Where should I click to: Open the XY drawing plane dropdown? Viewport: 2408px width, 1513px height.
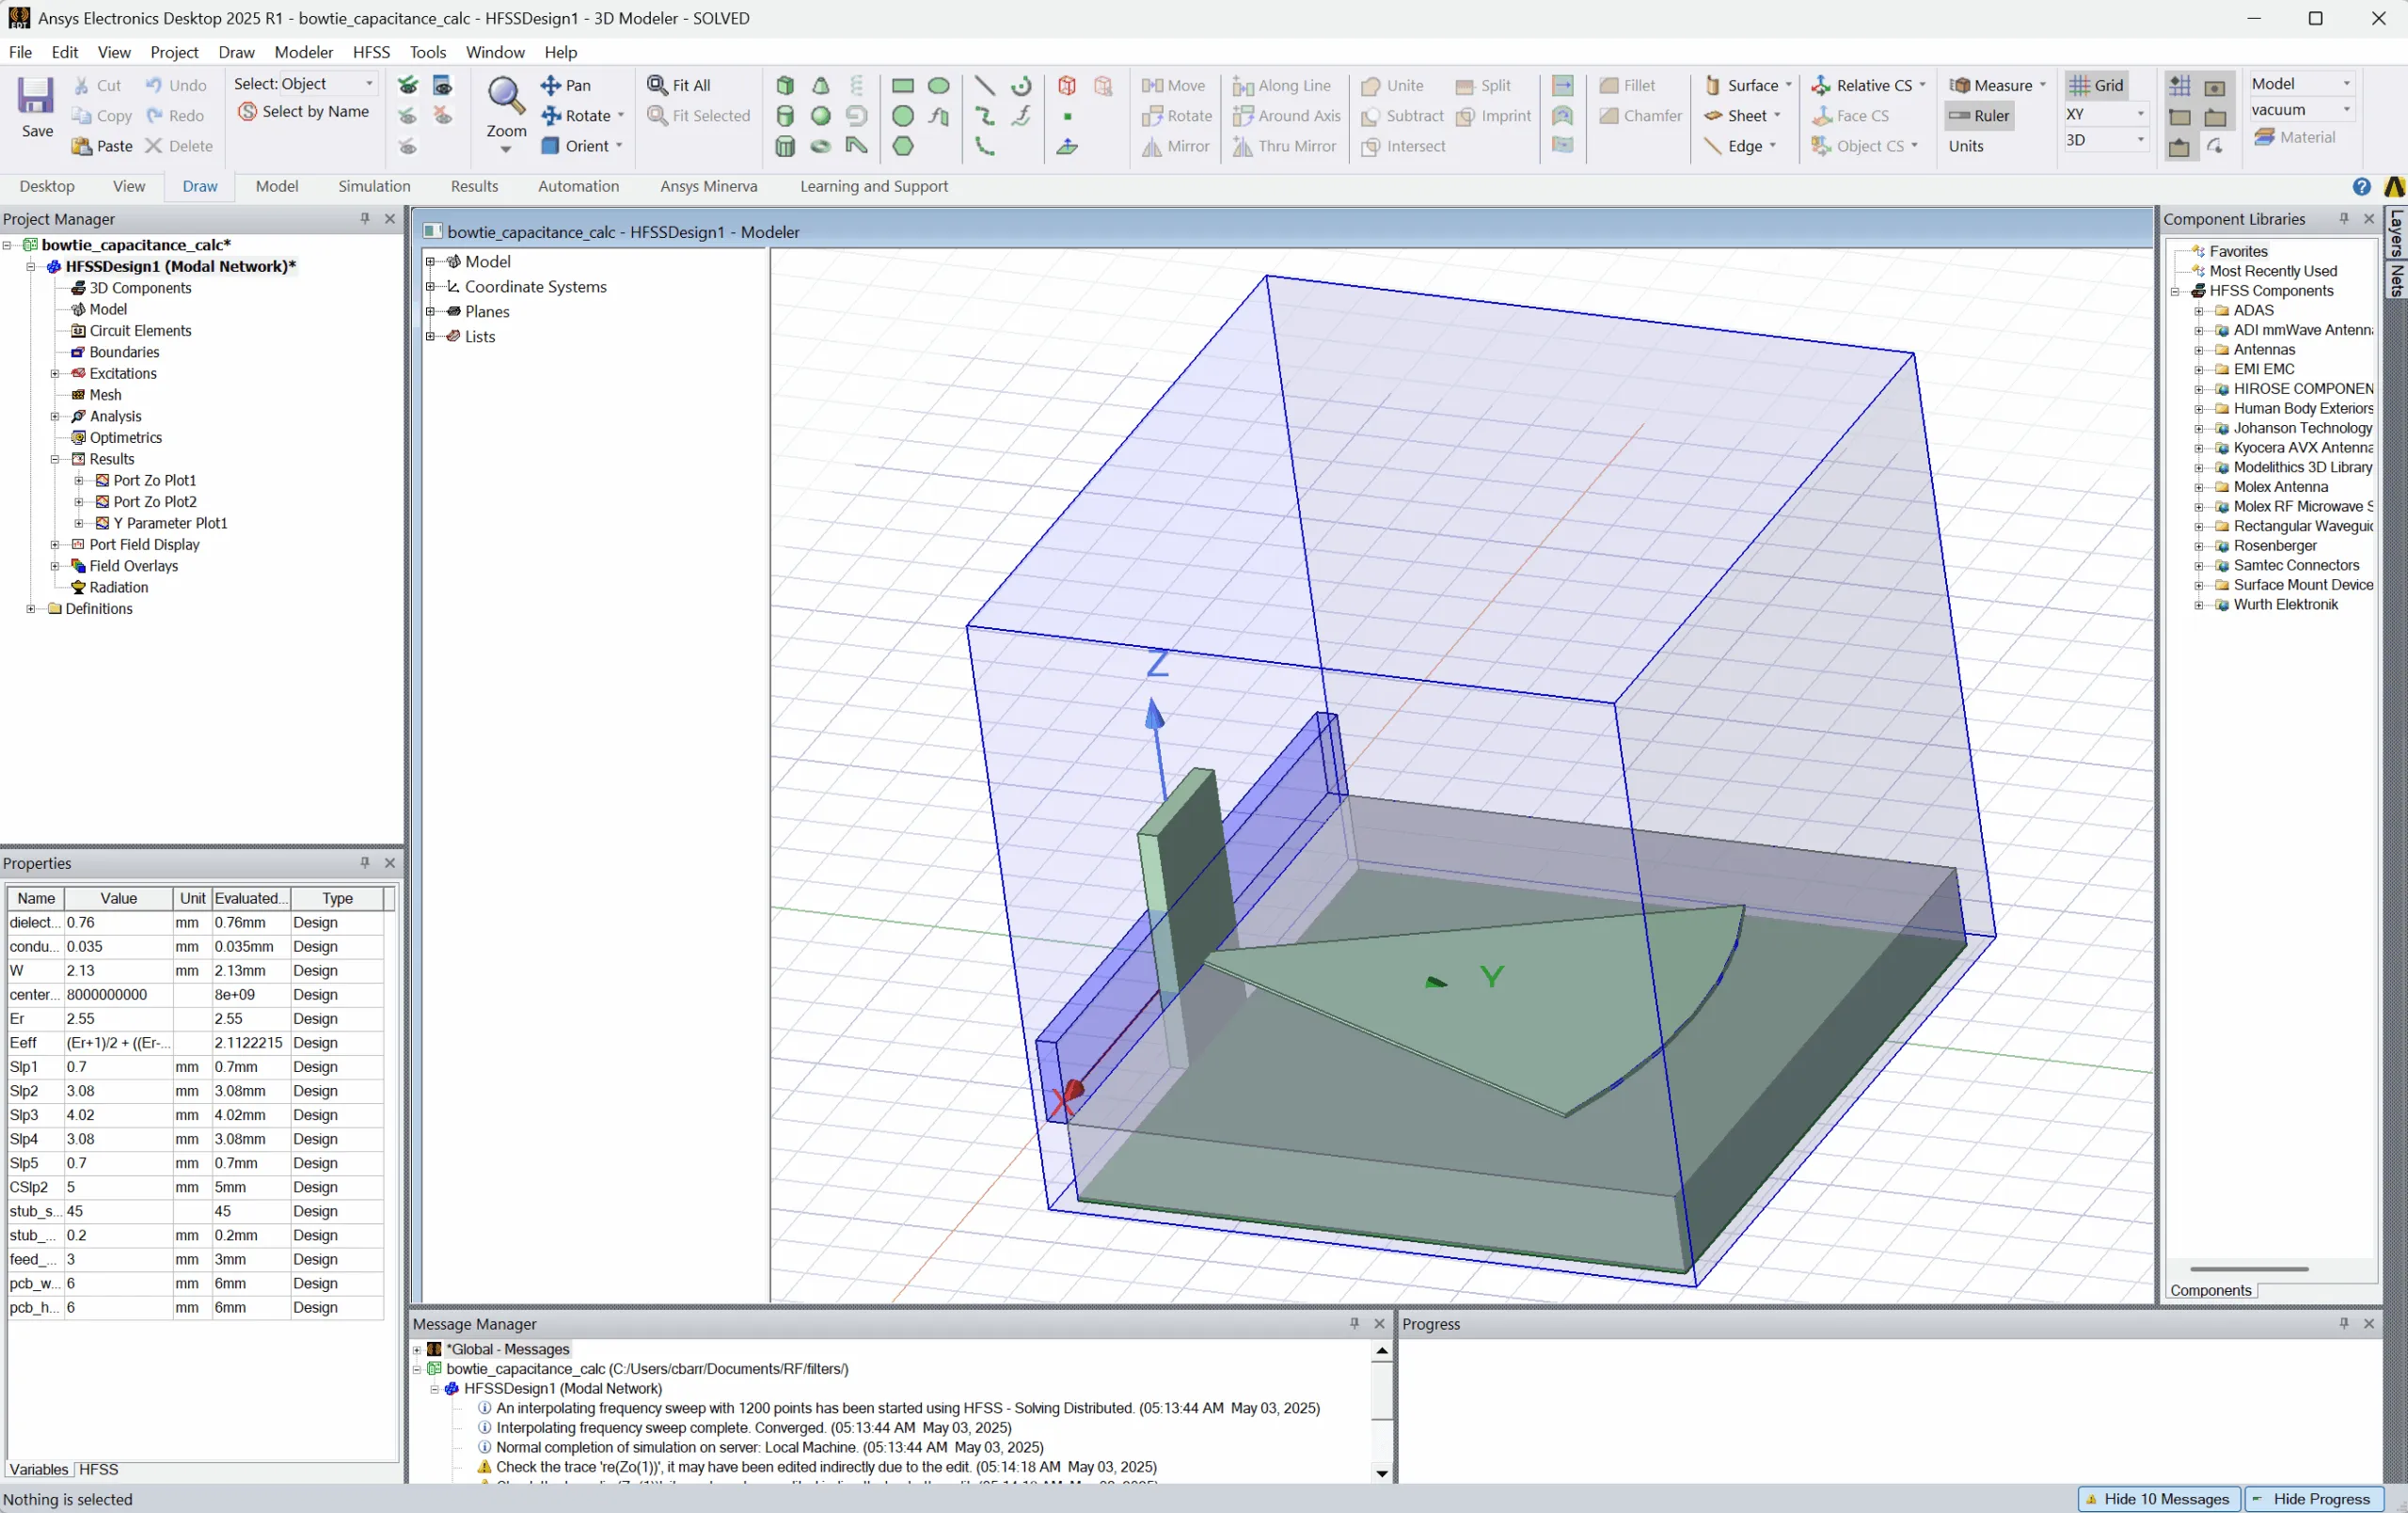click(2106, 114)
